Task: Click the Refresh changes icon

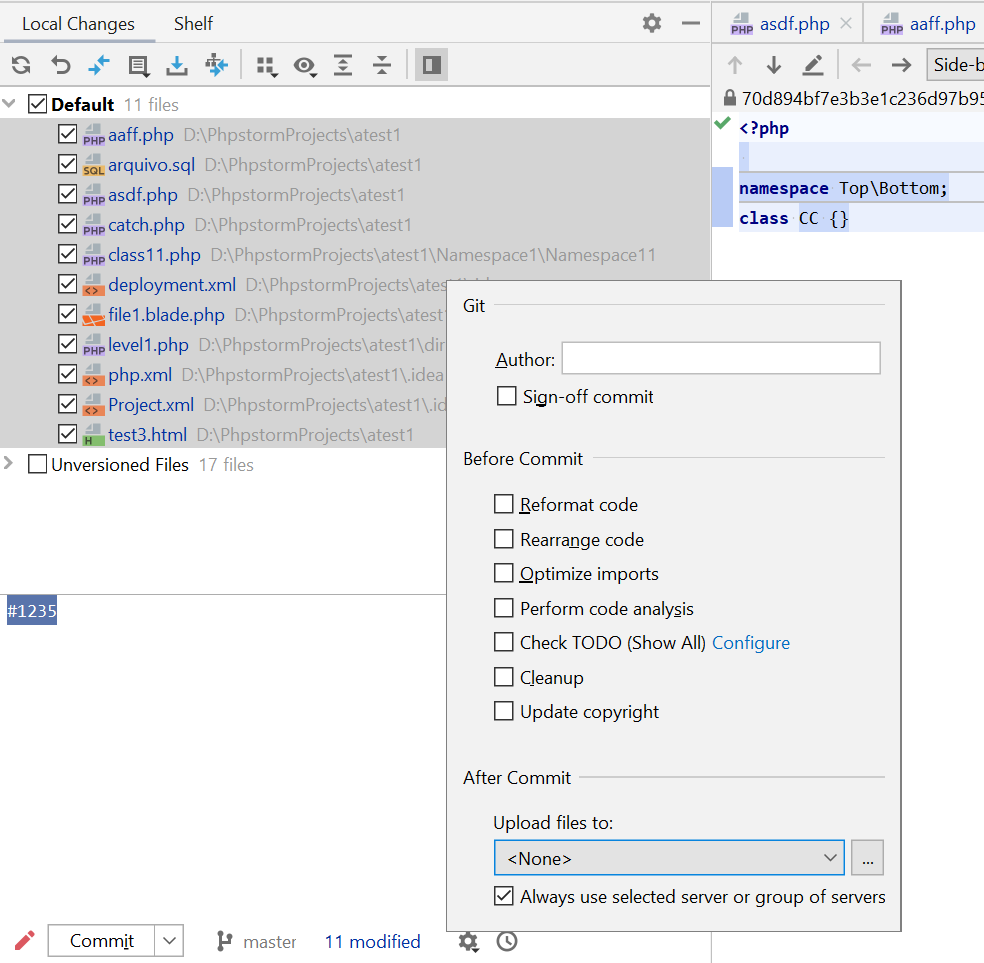Action: point(21,65)
